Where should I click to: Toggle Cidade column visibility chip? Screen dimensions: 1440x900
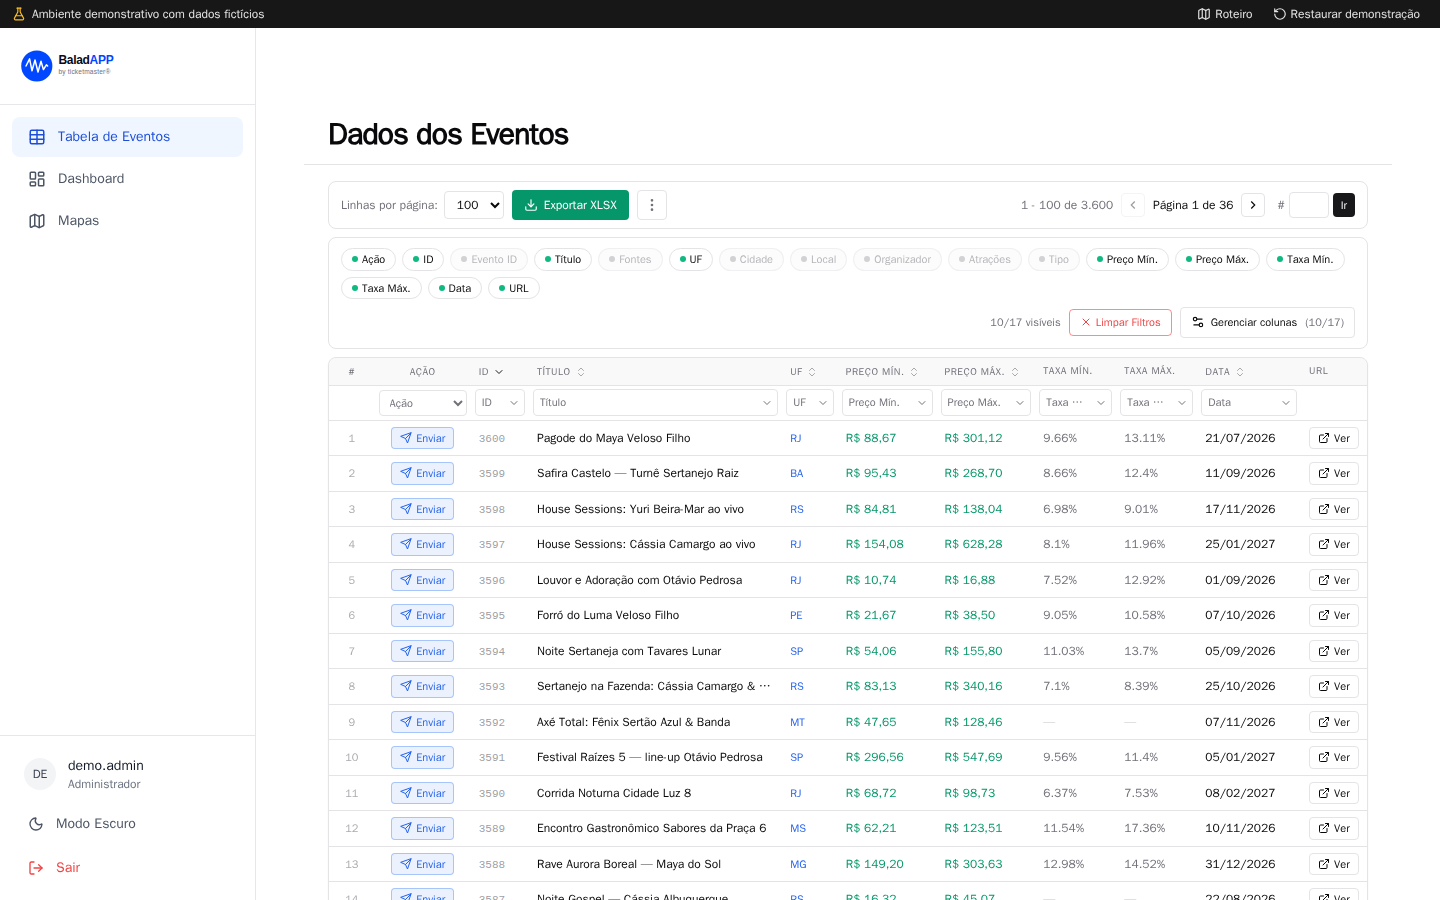coord(751,259)
